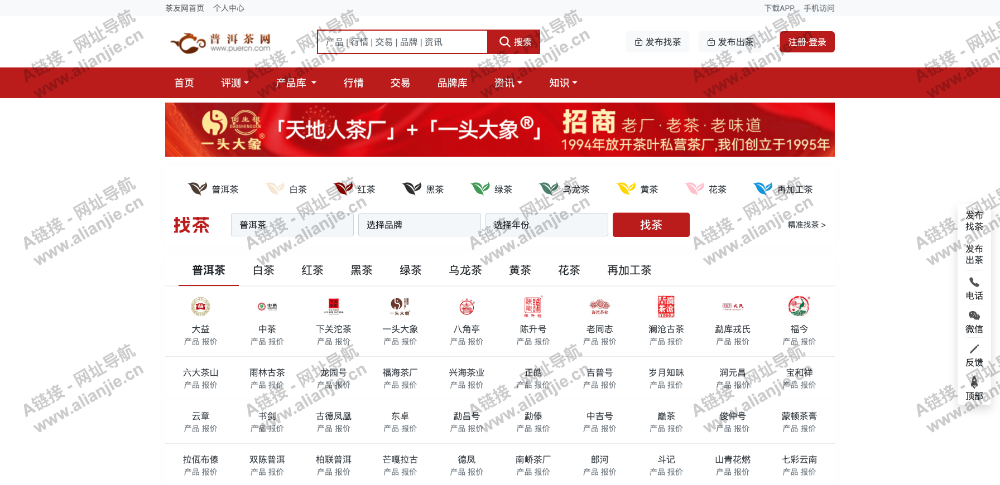This screenshot has height=485, width=1000.
Task: Click the 手机访问 link
Action: pyautogui.click(x=819, y=8)
